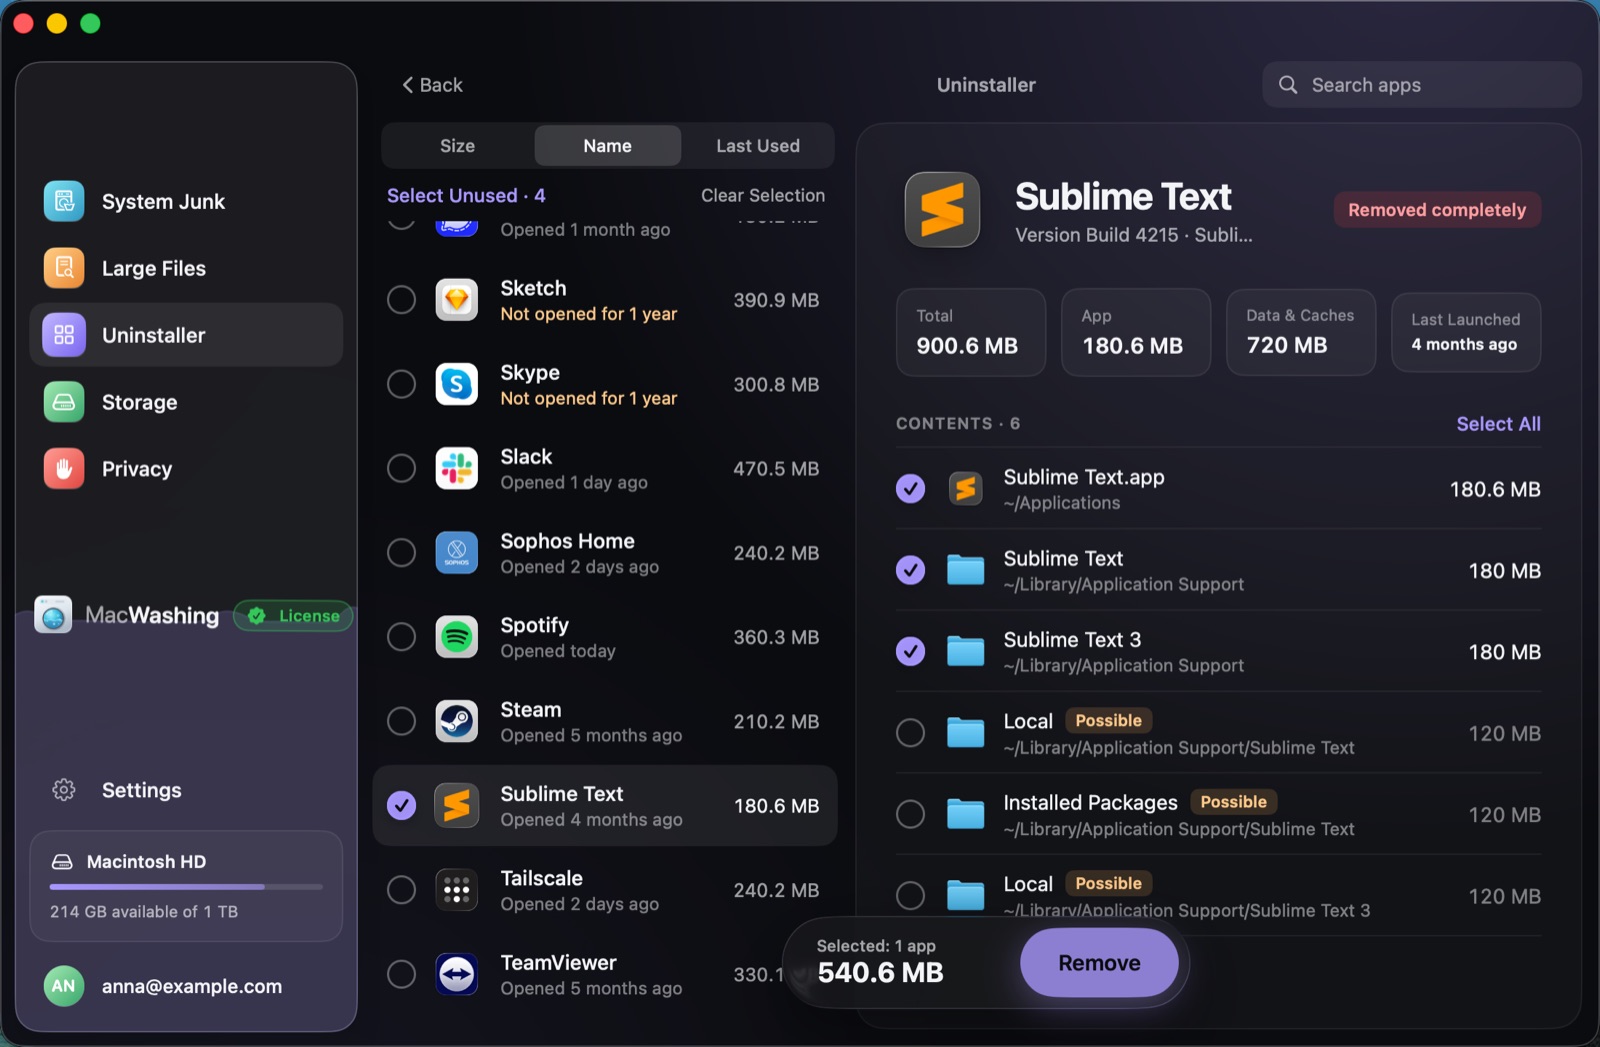Uncheck the Sublime Text app checkbox in list

point(401,805)
